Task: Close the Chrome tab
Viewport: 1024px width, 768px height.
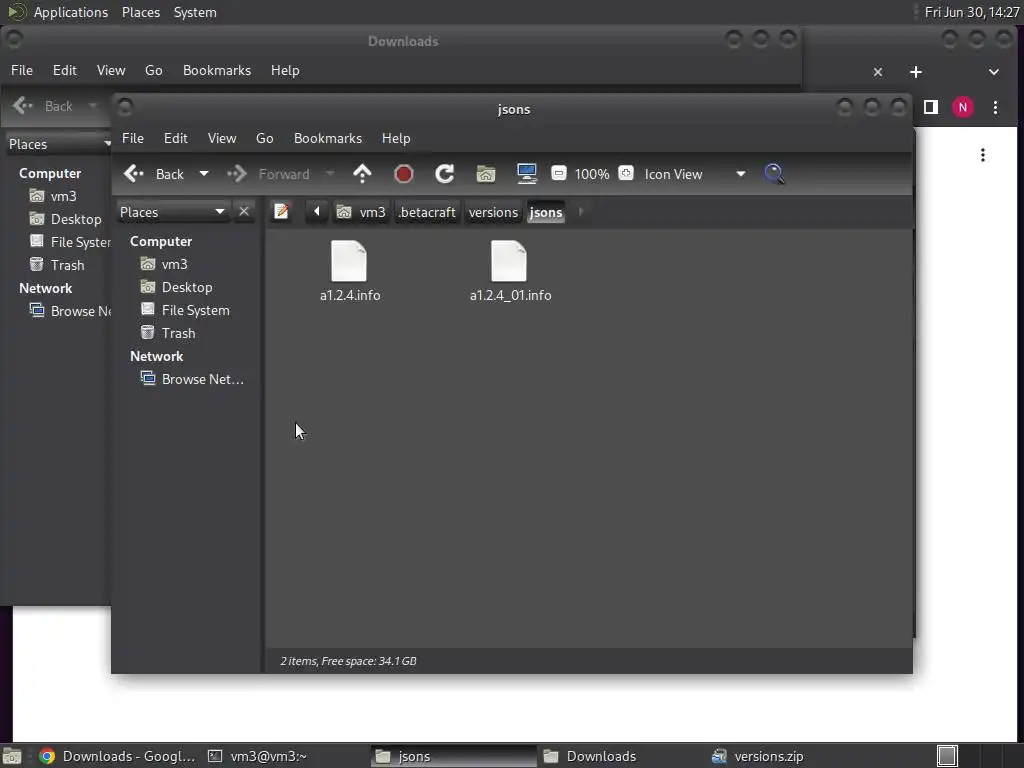Action: [x=878, y=72]
